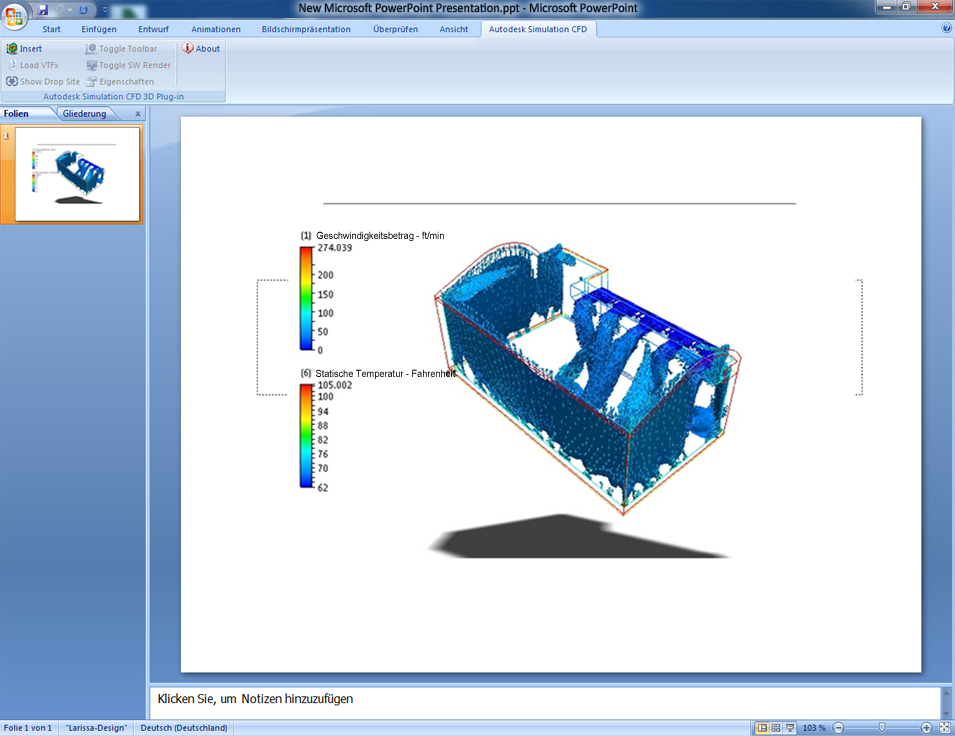Click the 105.002 temperature maximum value
The height and width of the screenshot is (736, 955).
[335, 385]
